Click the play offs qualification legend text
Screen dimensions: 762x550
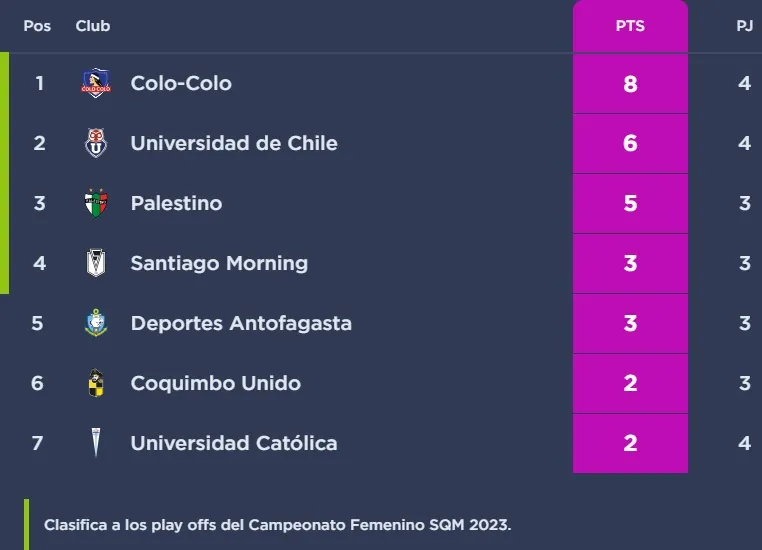point(278,525)
